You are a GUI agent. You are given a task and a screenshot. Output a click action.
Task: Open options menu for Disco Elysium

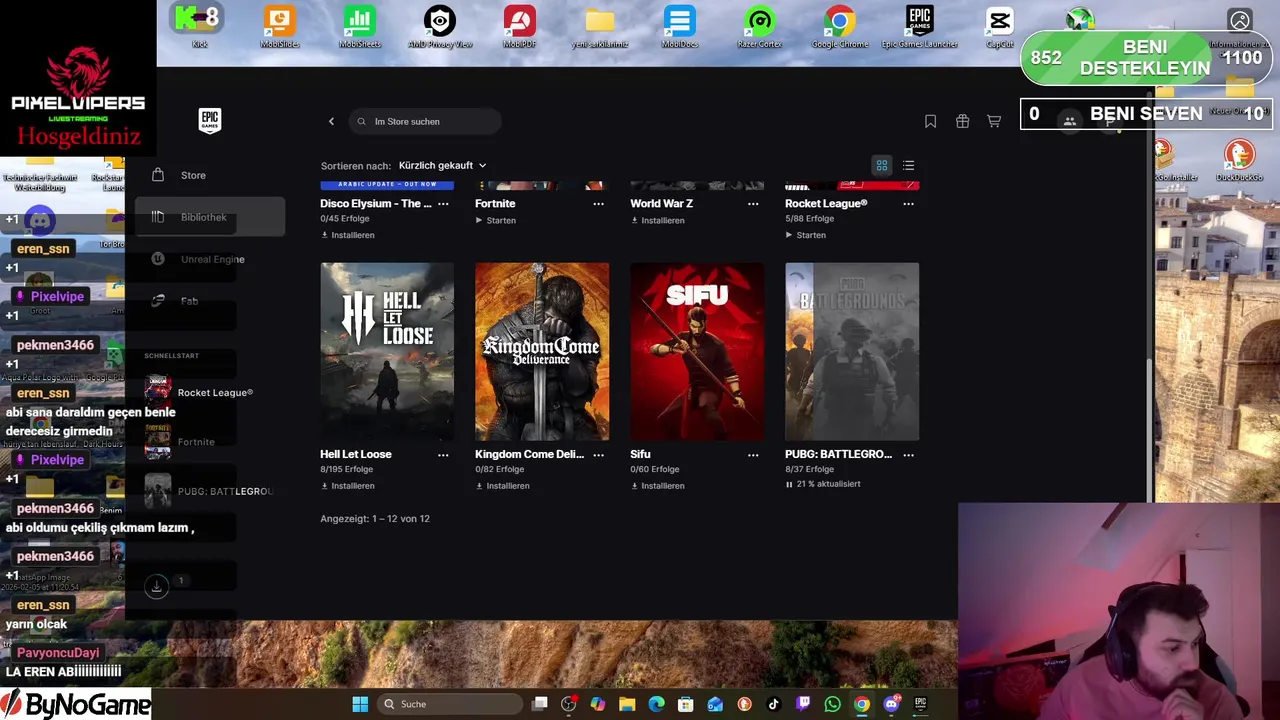tap(443, 203)
